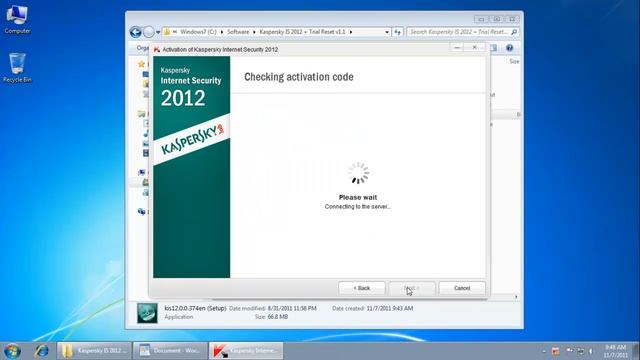Toggle the Explorer preview pane icon
Image resolution: width=640 pixels, height=360 pixels.
(493, 48)
